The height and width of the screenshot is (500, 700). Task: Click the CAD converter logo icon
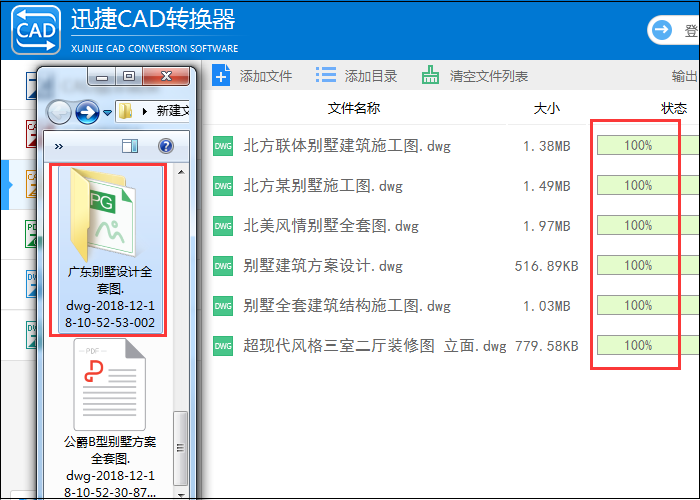tap(36, 30)
